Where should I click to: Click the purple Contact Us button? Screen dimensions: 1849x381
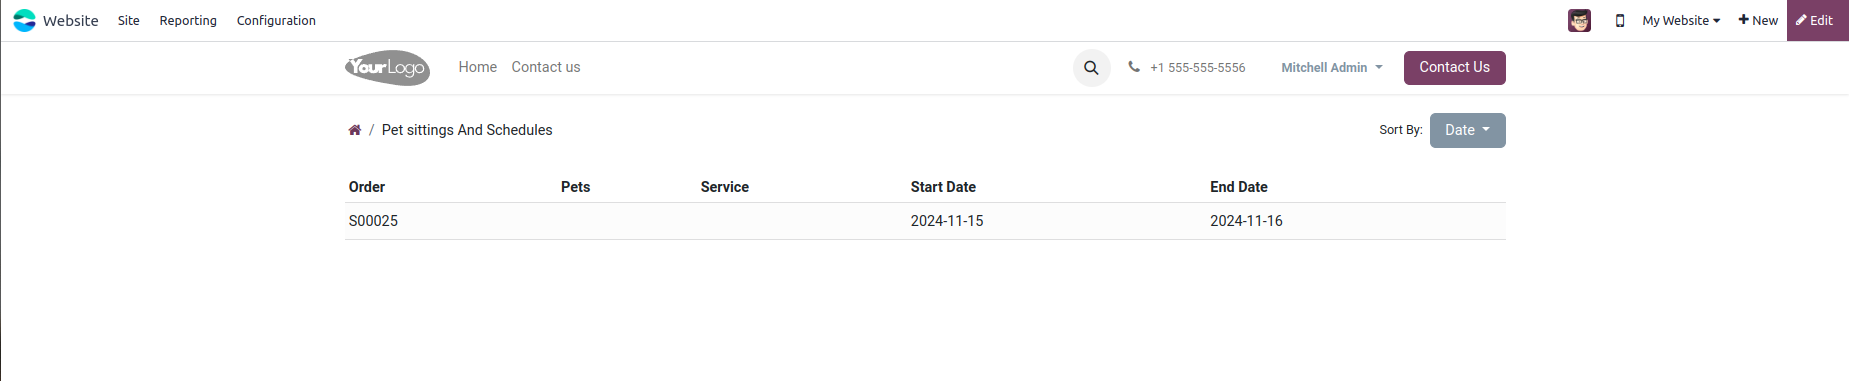[x=1454, y=68]
